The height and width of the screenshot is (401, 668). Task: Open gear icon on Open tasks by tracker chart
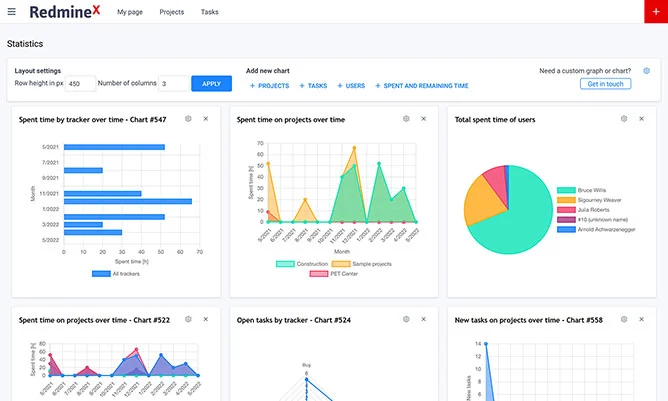point(406,319)
